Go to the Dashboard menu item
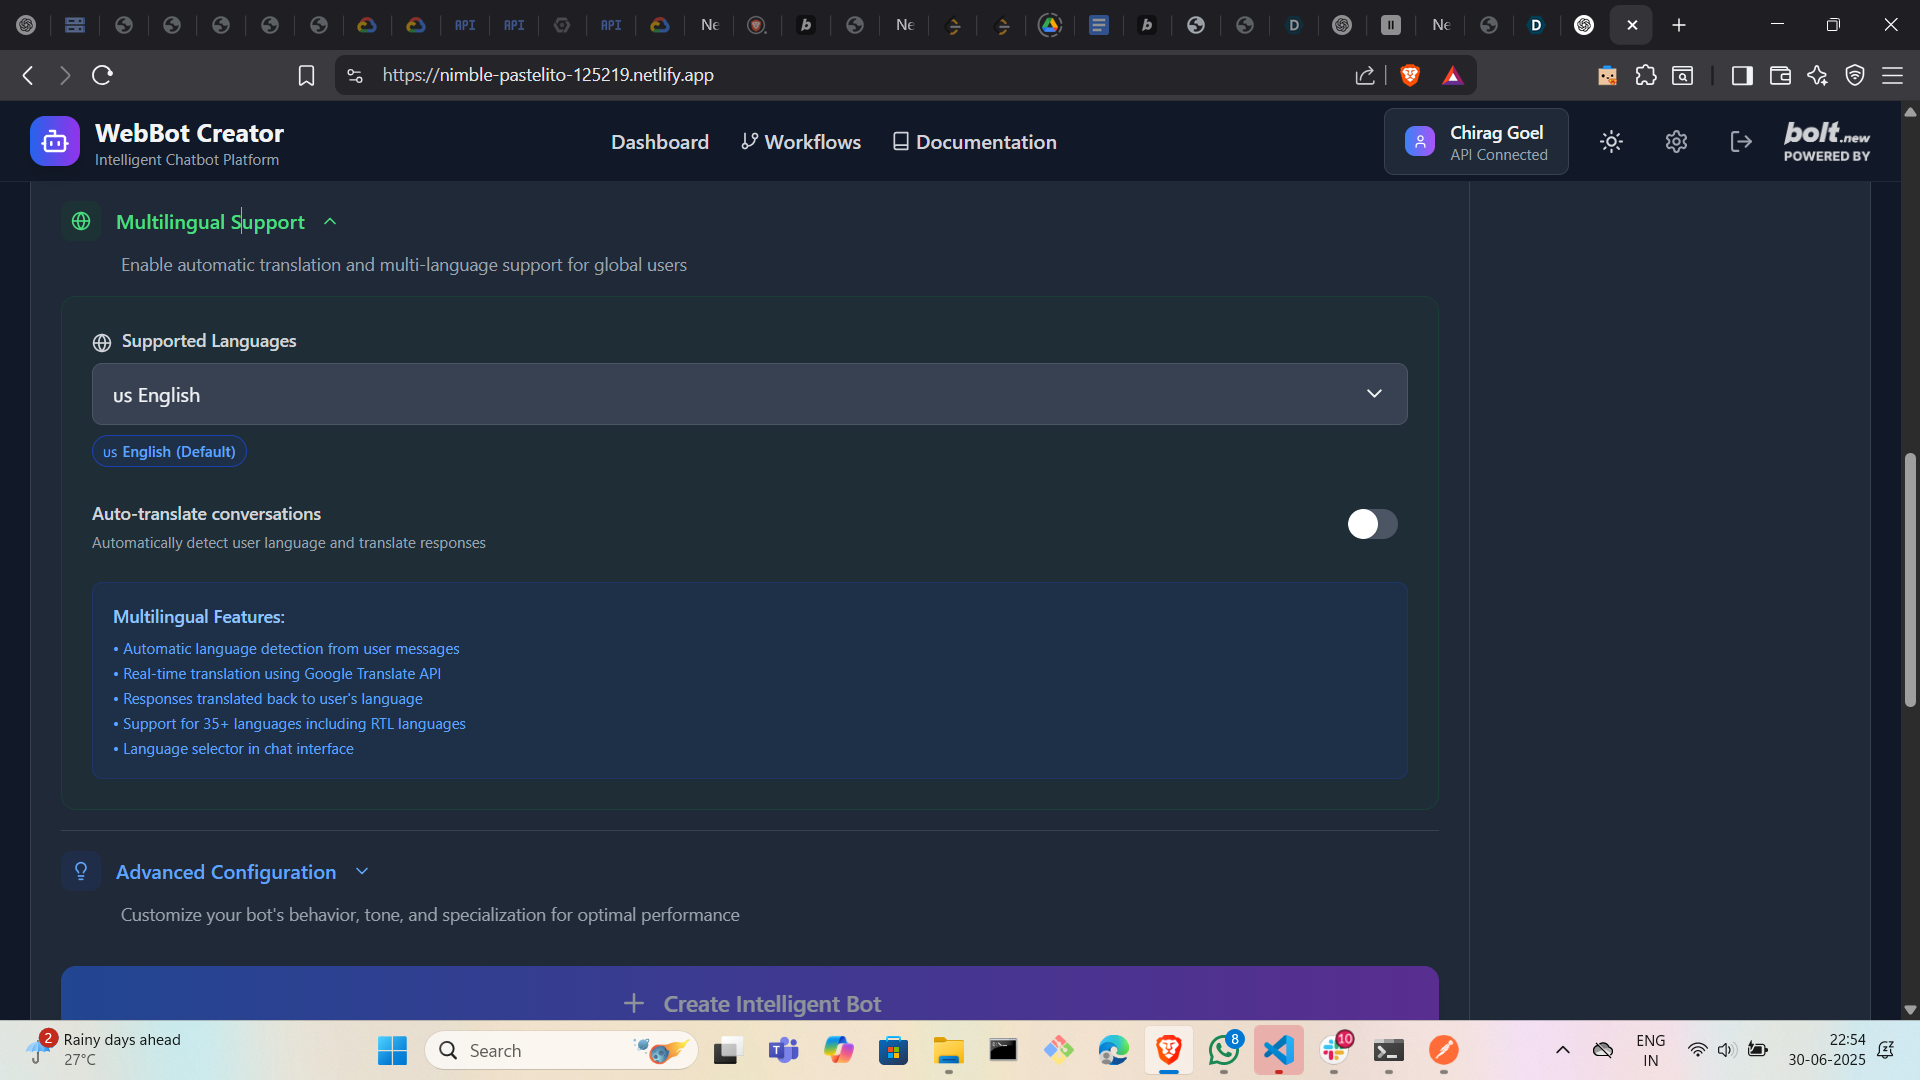 pyautogui.click(x=659, y=142)
